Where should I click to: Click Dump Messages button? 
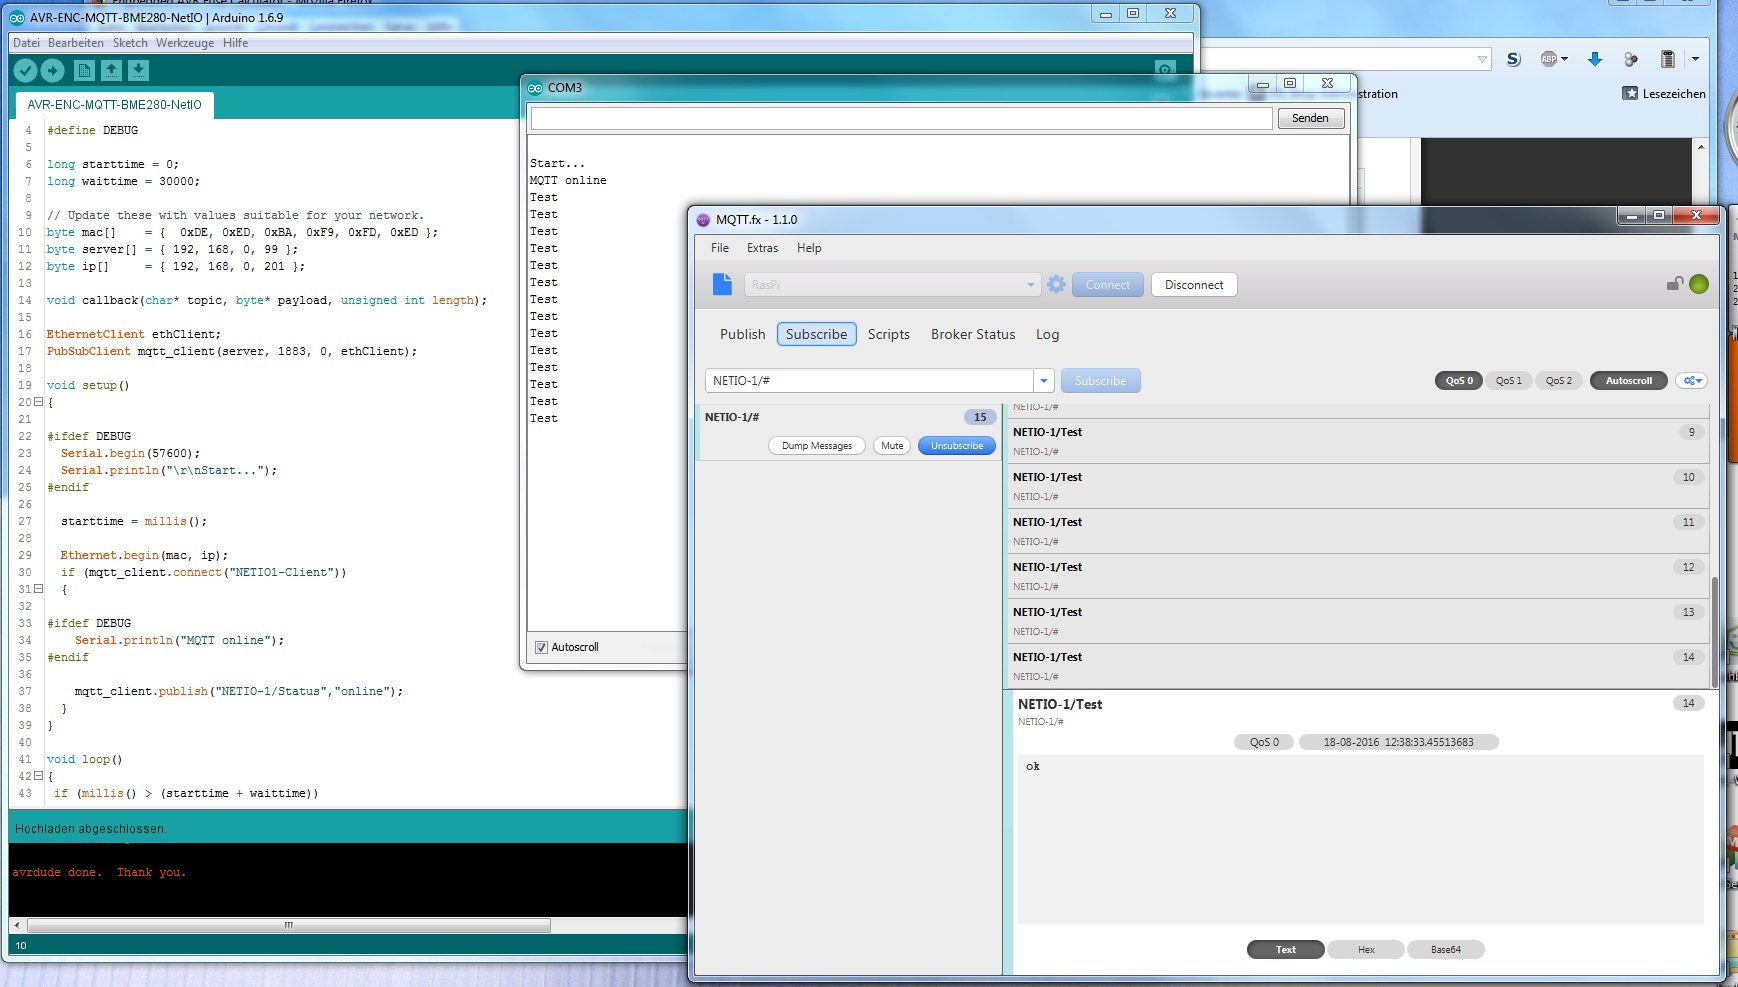[817, 446]
